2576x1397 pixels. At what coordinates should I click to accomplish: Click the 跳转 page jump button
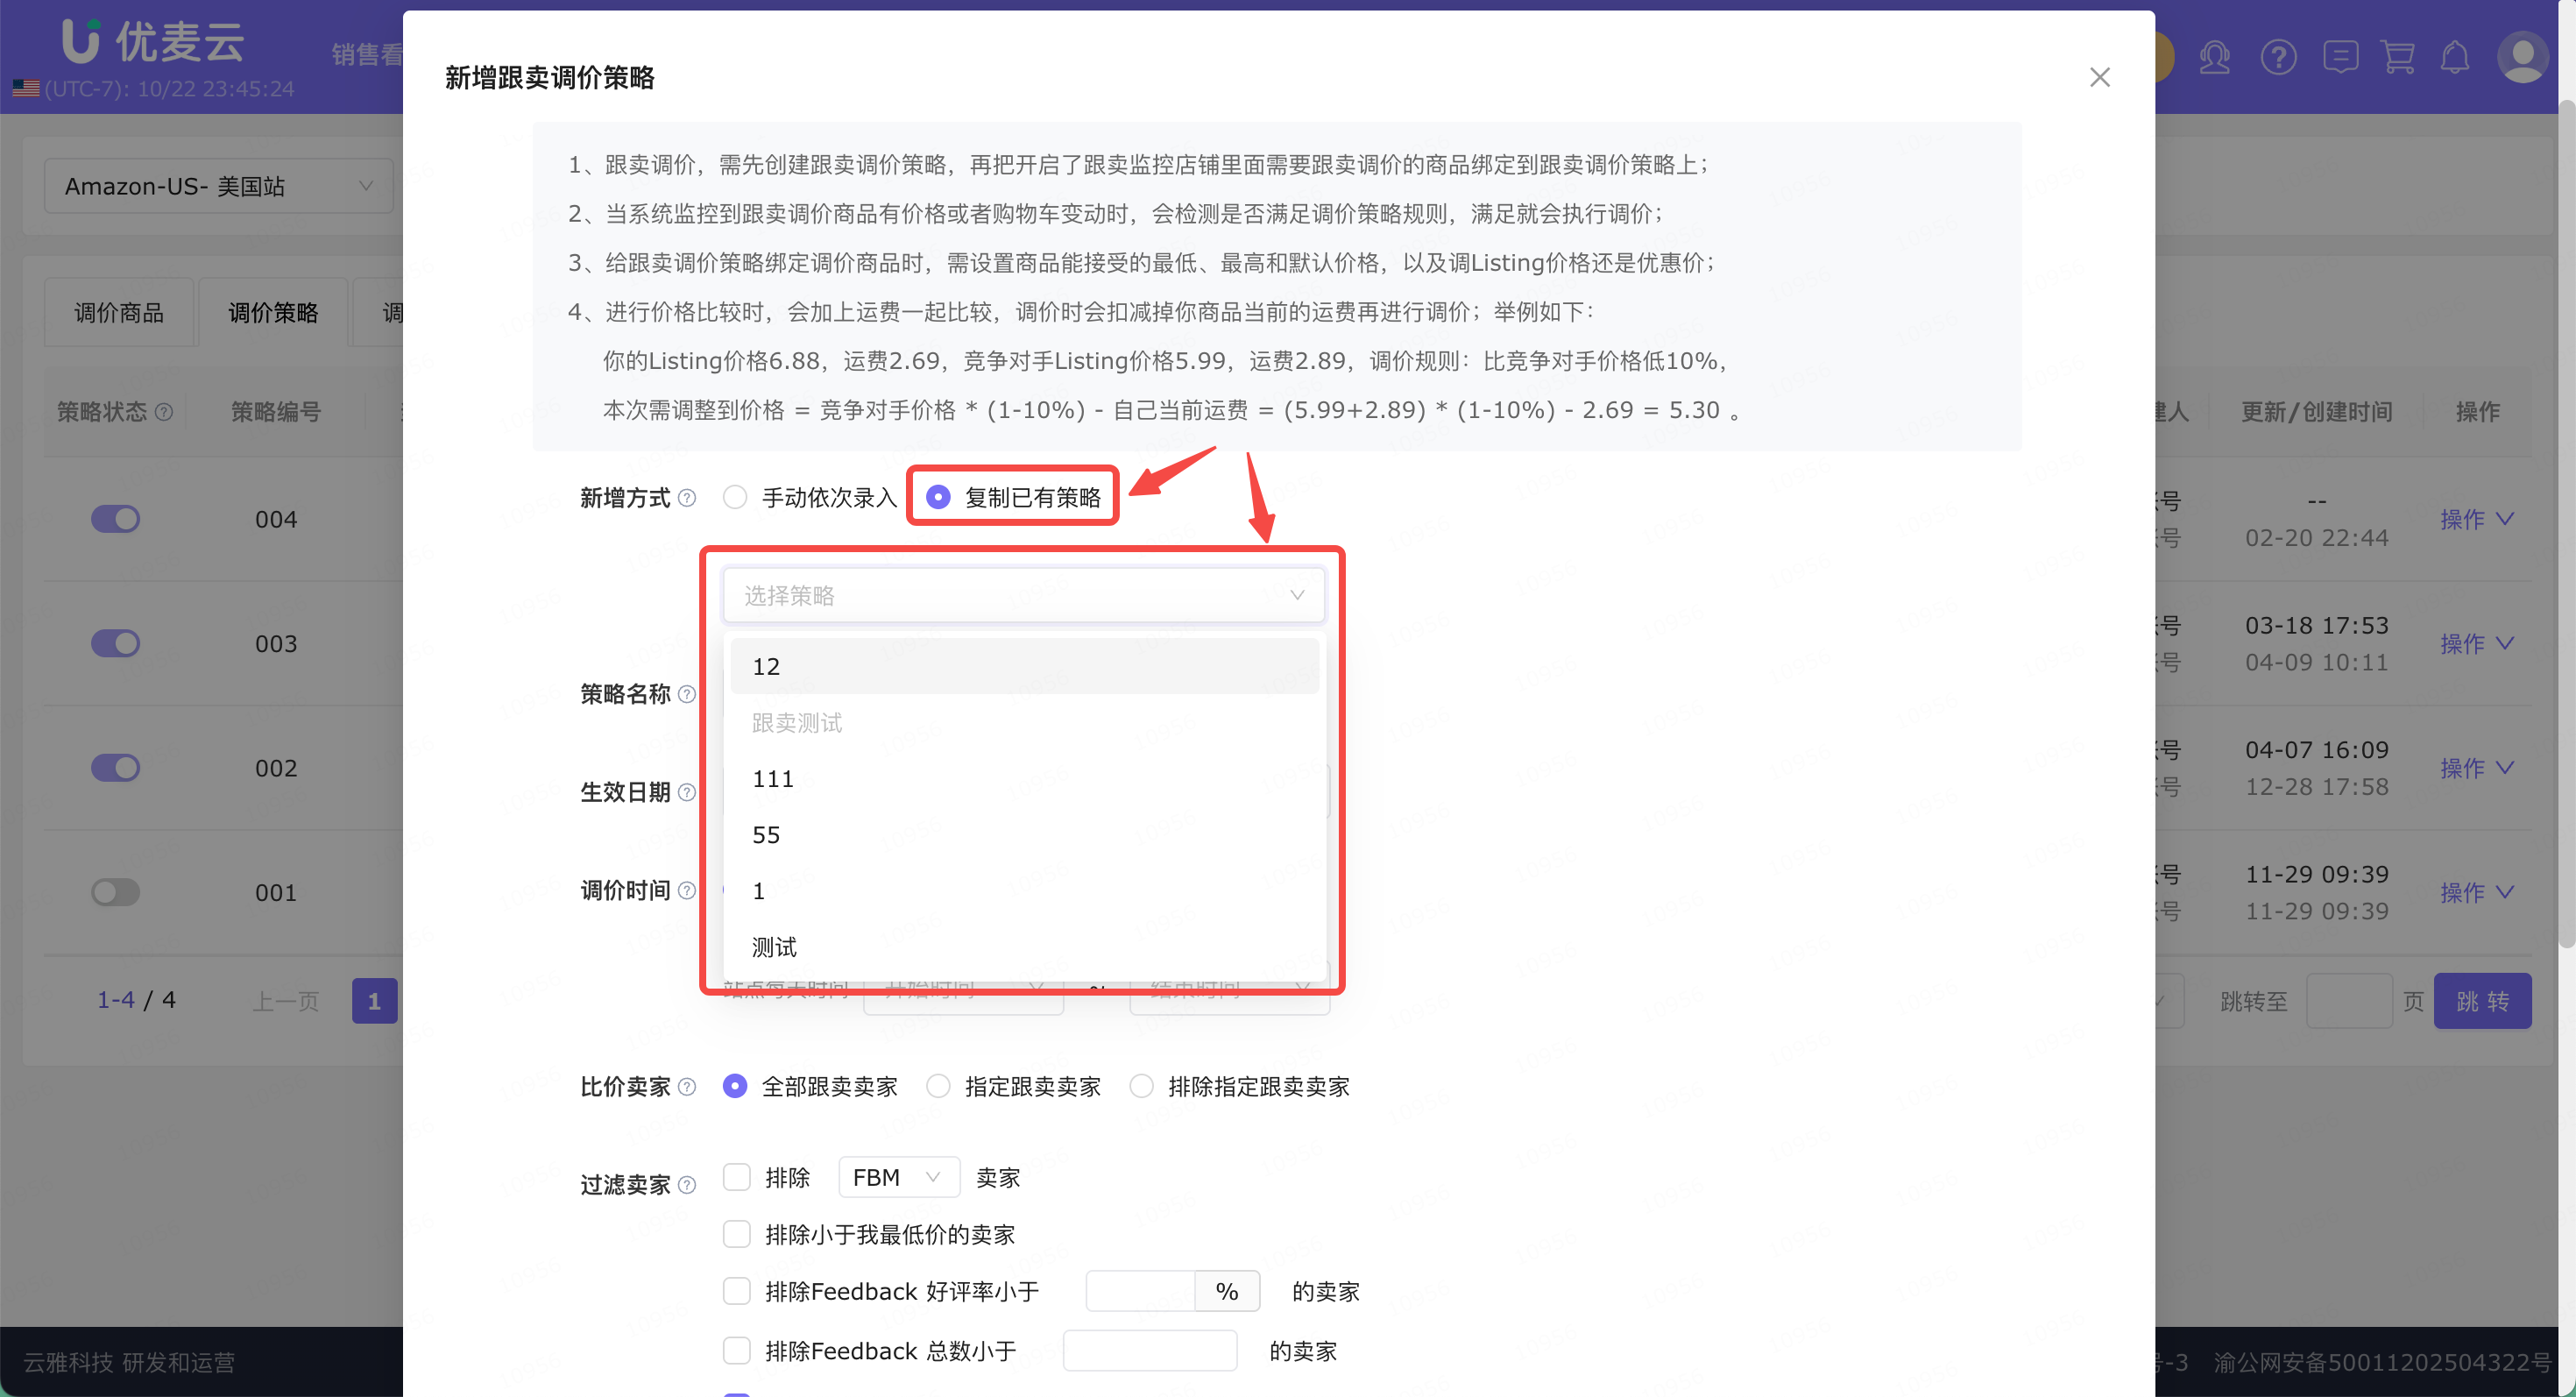tap(2481, 1001)
